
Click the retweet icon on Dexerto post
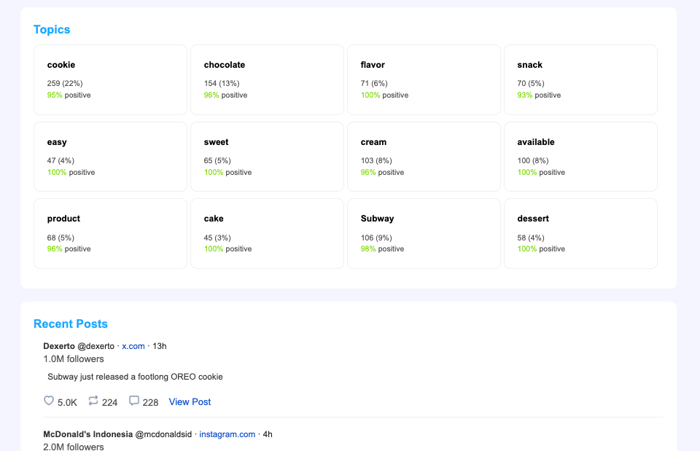point(93,401)
